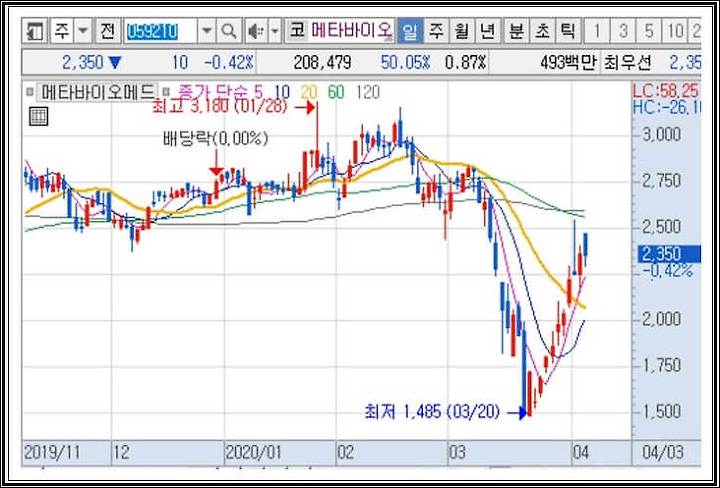720x488 pixels.
Task: Click the speaker sound icon
Action: coord(256,32)
